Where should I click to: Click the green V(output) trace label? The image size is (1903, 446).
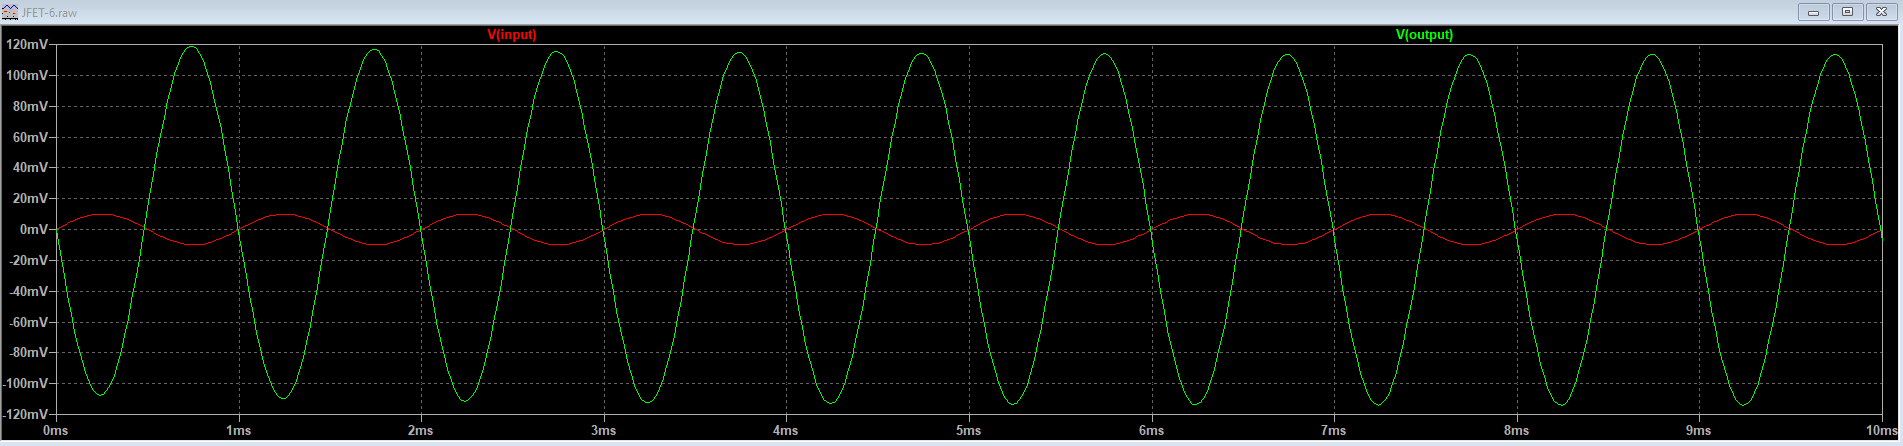click(x=1424, y=35)
